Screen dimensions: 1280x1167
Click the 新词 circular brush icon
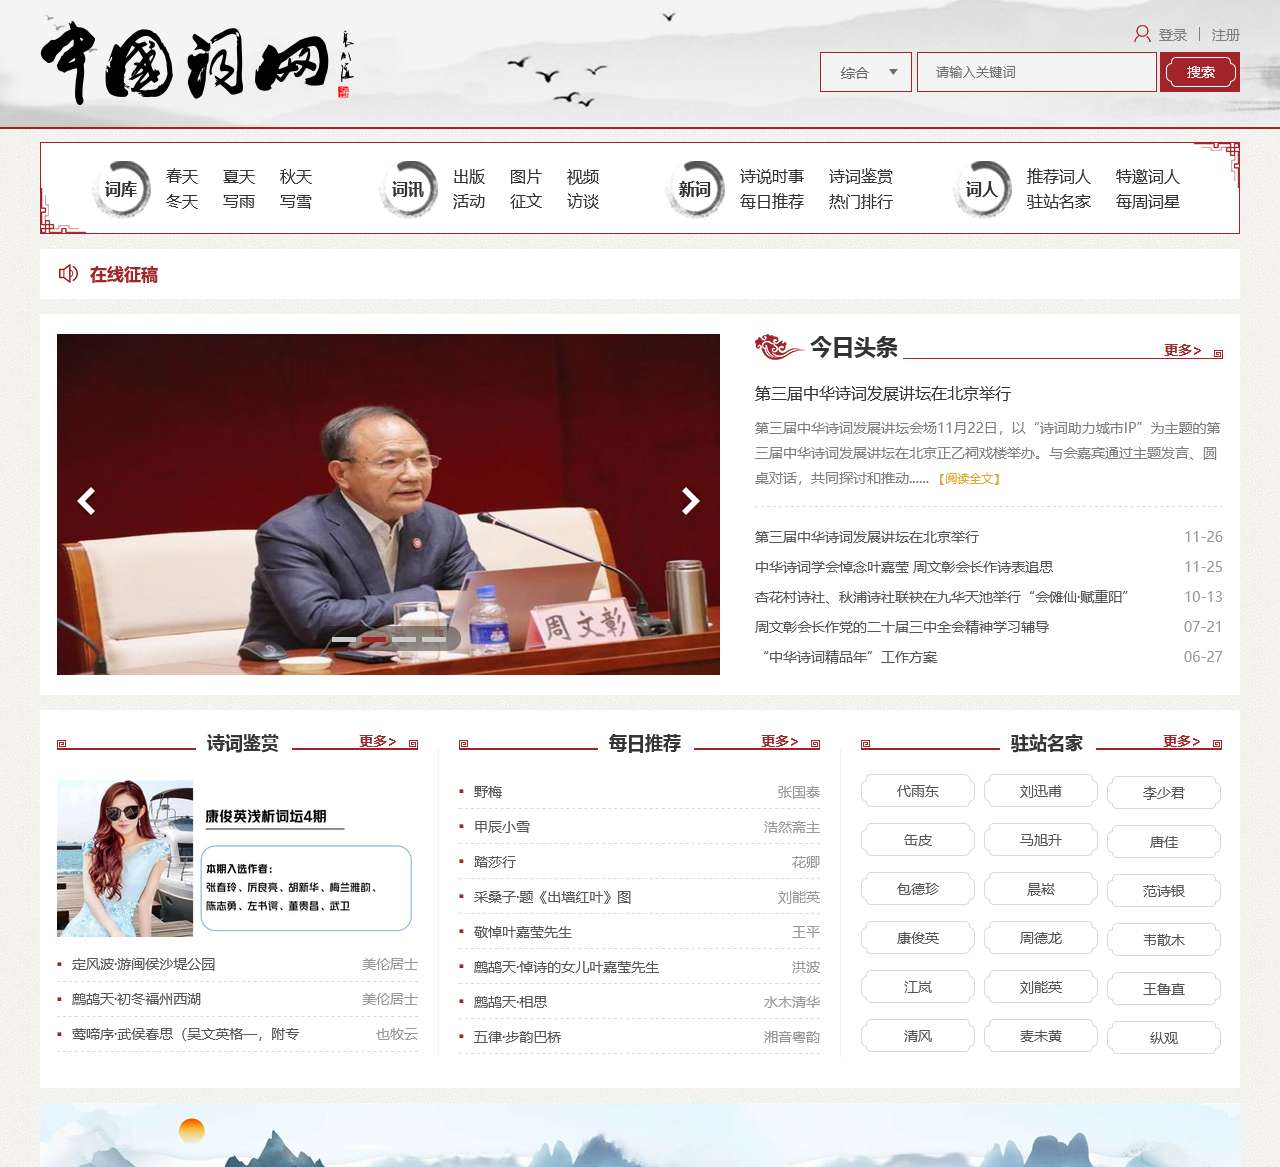[x=695, y=189]
